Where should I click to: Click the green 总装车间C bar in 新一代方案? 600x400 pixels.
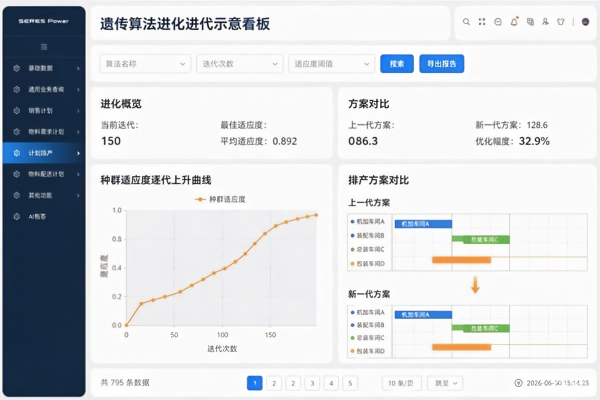click(481, 328)
